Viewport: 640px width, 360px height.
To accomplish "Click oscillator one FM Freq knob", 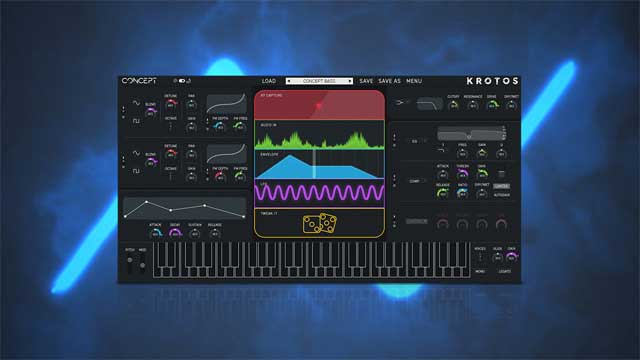I will click(x=240, y=127).
